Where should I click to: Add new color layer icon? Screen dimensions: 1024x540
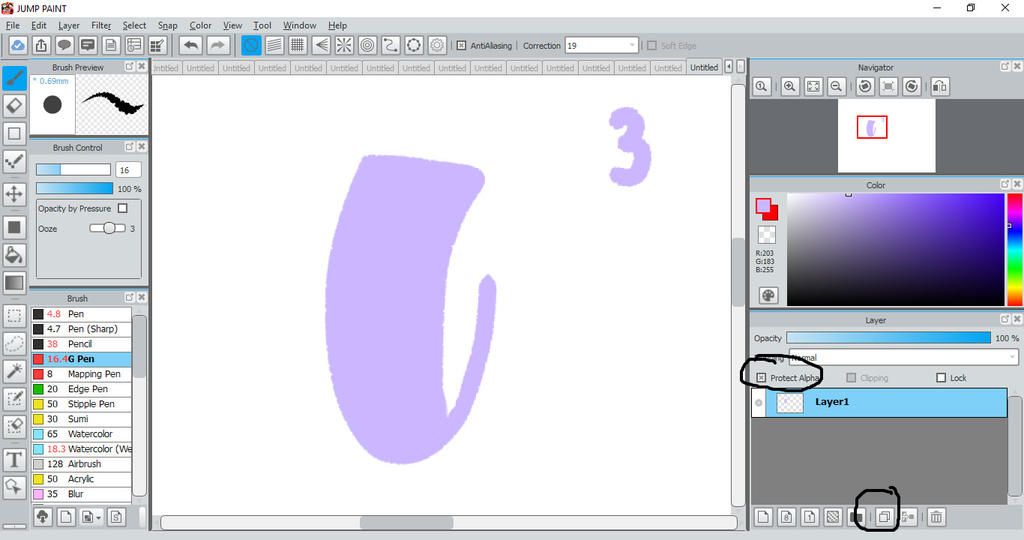[762, 517]
